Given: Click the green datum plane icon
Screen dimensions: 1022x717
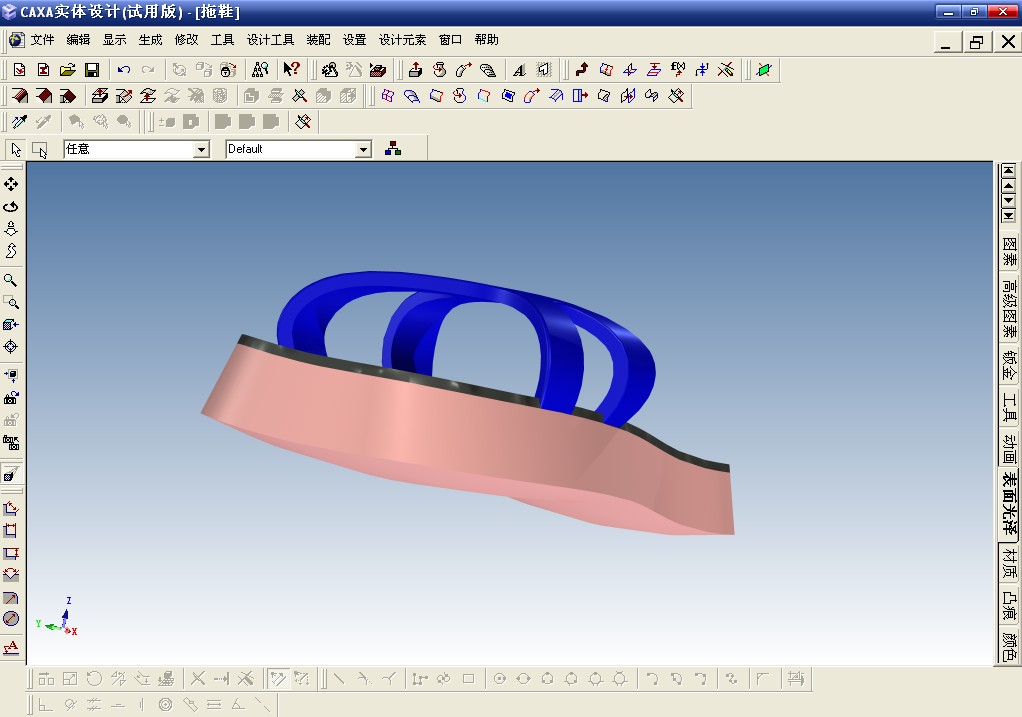Looking at the screenshot, I should 764,70.
